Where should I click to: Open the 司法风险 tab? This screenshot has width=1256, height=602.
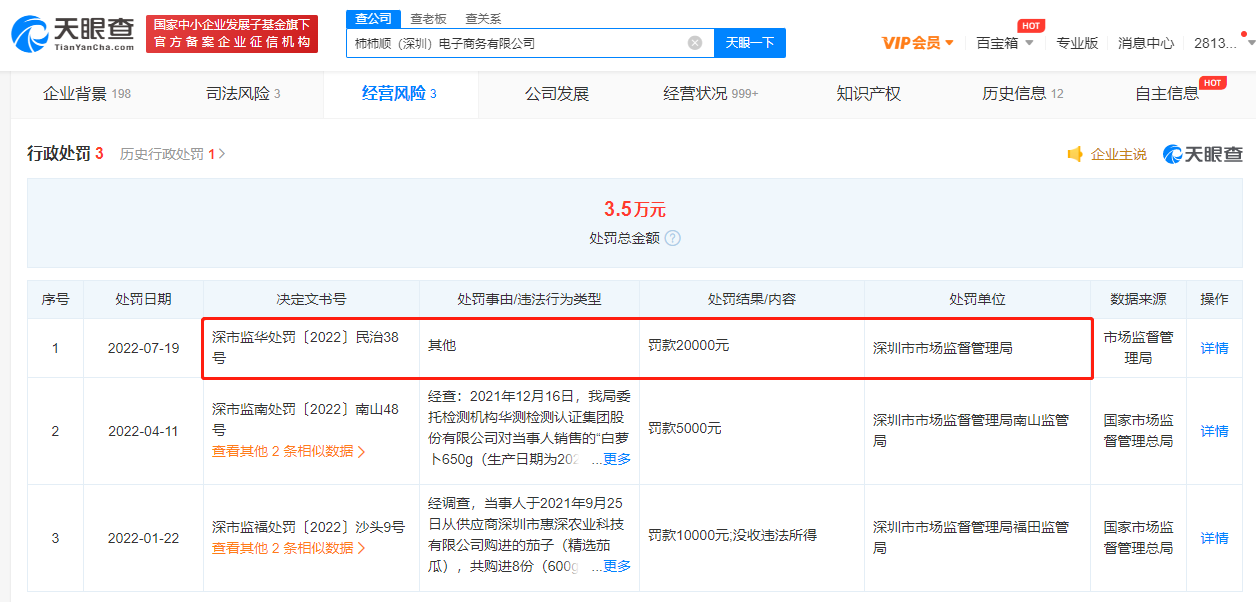(243, 94)
